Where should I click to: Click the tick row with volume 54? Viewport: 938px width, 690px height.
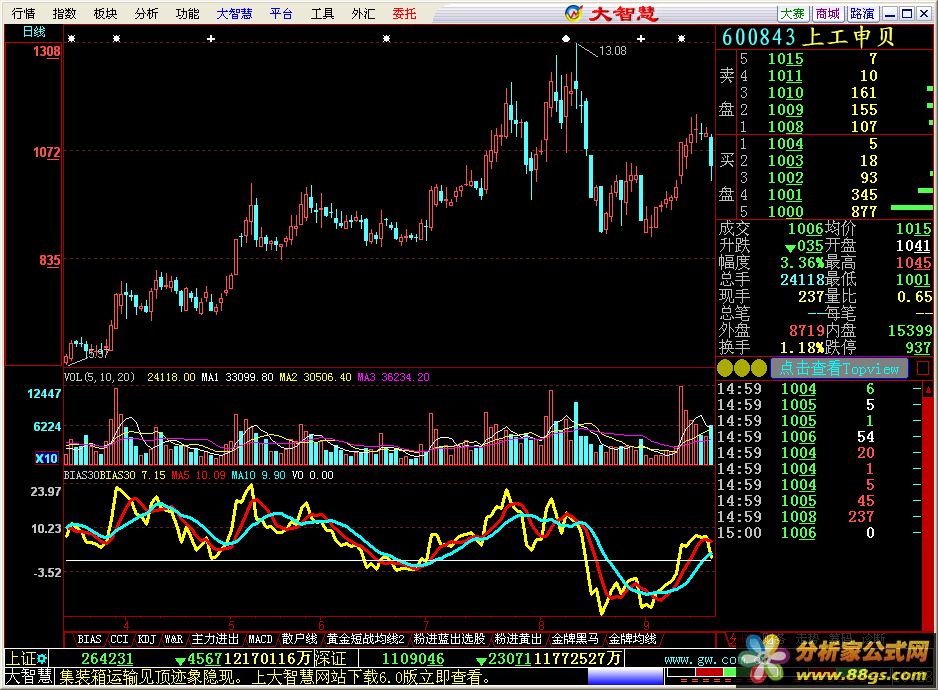click(x=819, y=437)
